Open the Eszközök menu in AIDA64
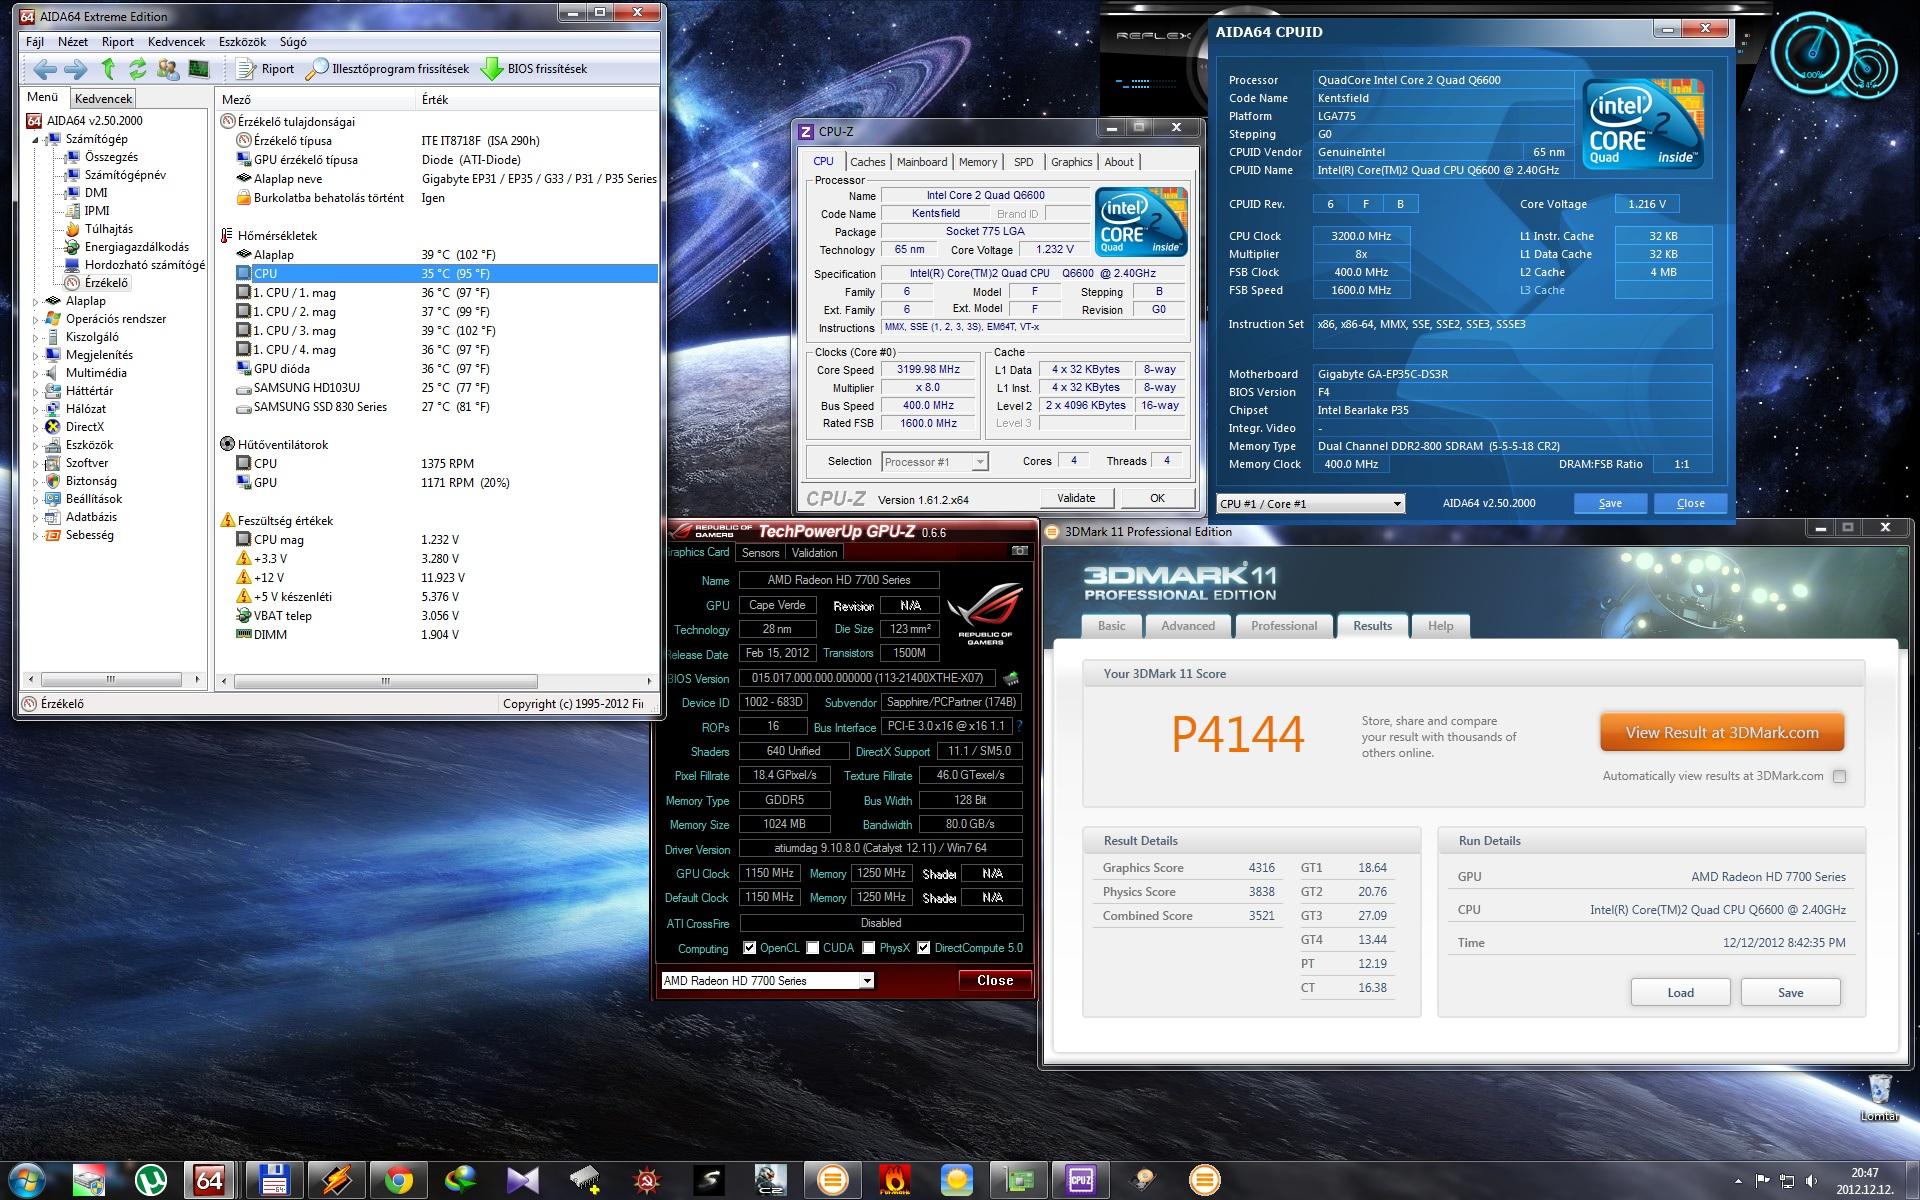The width and height of the screenshot is (1920, 1200). tap(242, 42)
